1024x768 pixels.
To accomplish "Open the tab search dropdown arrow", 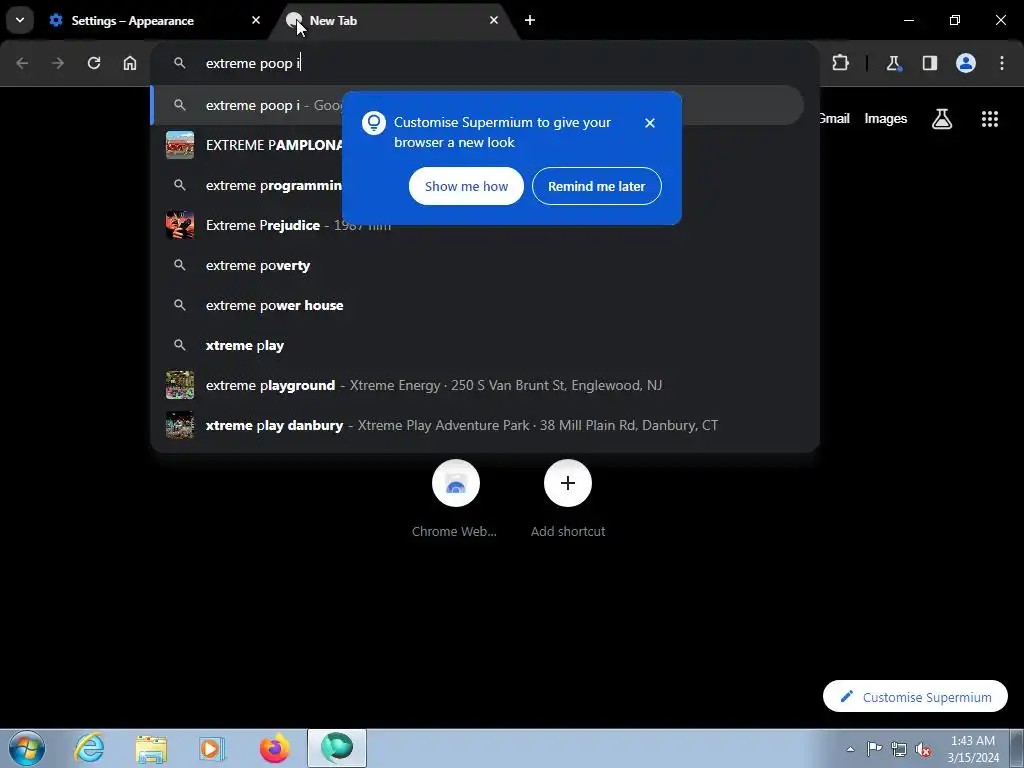I will pos(20,20).
